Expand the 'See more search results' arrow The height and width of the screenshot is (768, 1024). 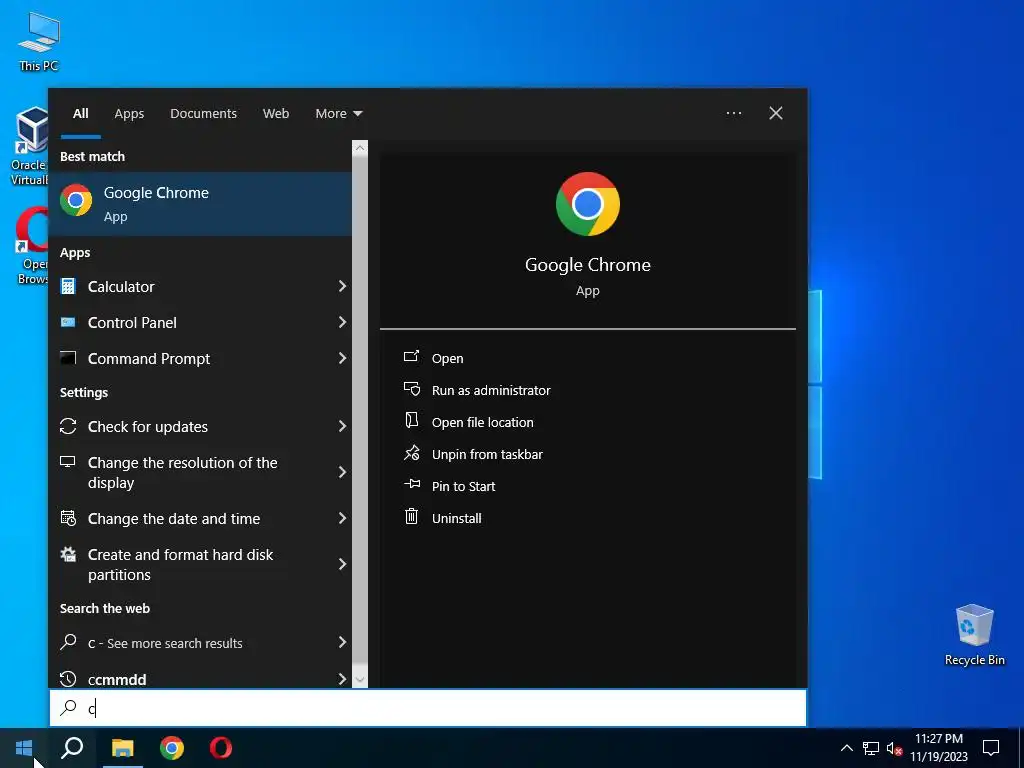point(342,642)
